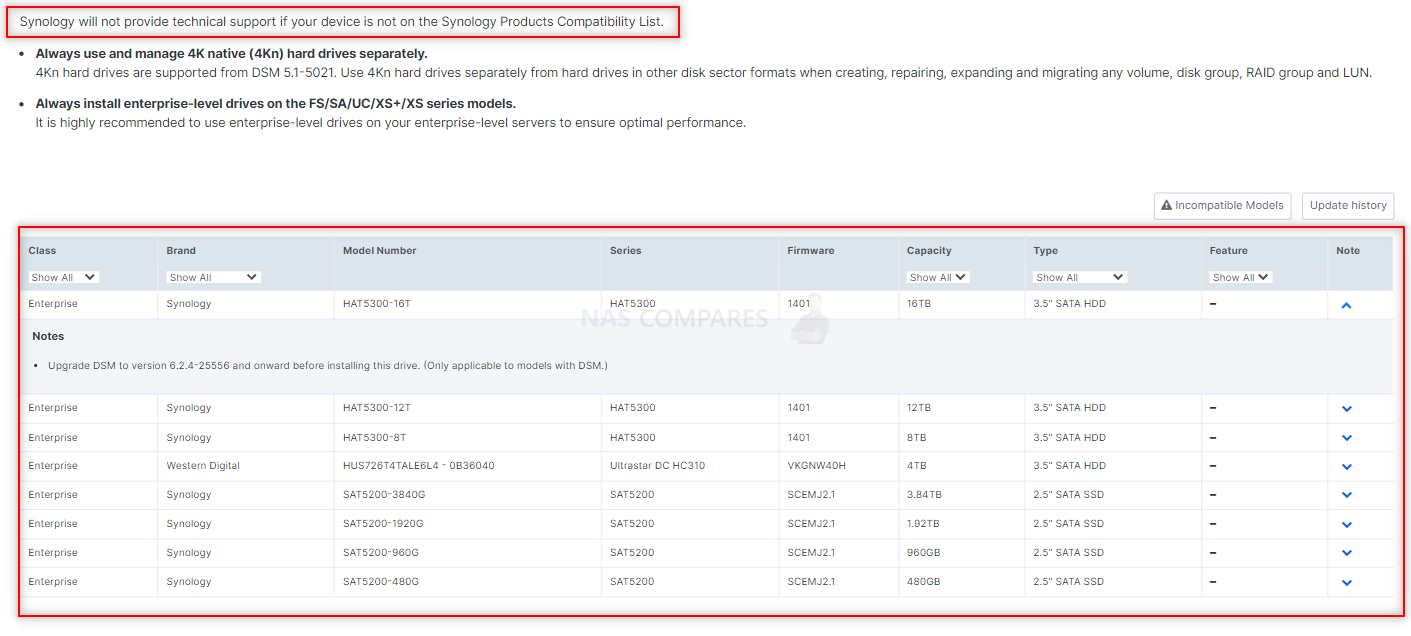Open the Update history button
The height and width of the screenshot is (636, 1411).
1348,205
